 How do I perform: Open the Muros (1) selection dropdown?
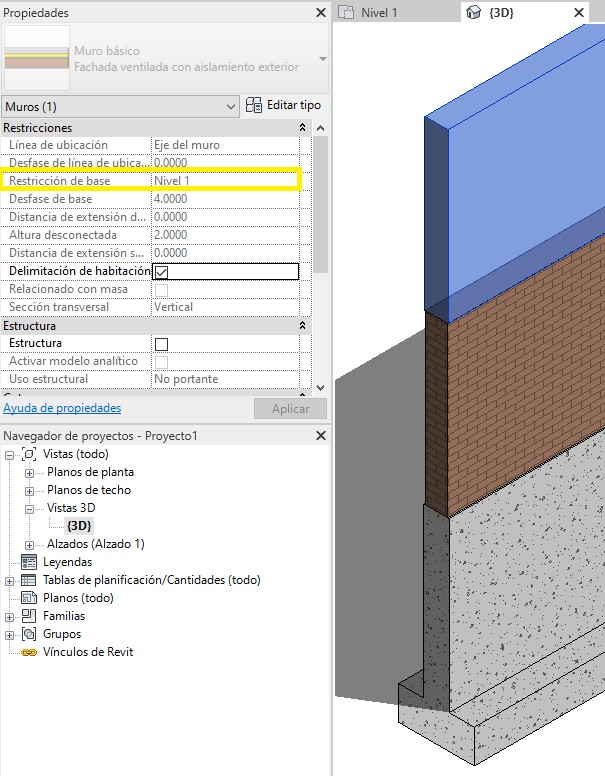click(x=121, y=106)
